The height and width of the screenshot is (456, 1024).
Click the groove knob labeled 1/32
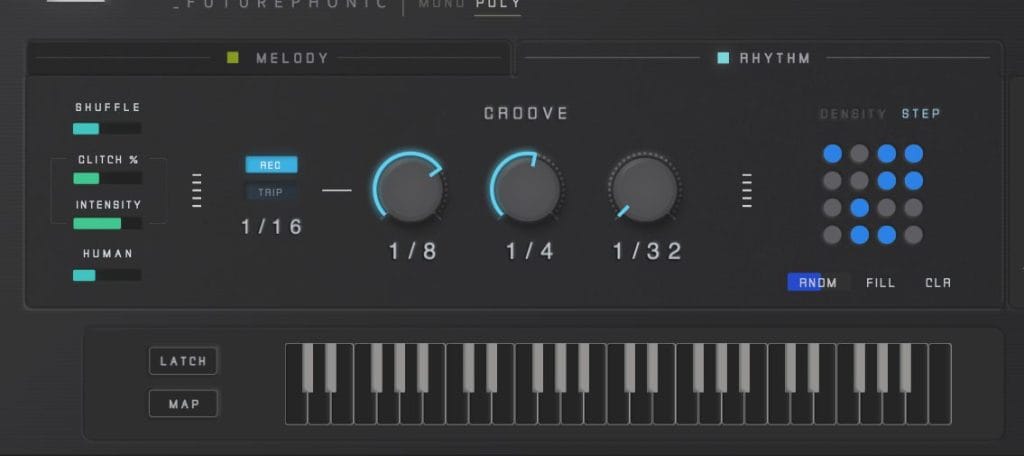(645, 189)
